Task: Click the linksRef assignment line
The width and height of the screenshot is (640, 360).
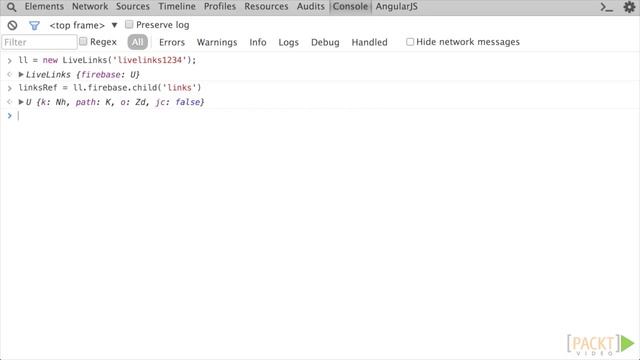Action: pyautogui.click(x=110, y=88)
